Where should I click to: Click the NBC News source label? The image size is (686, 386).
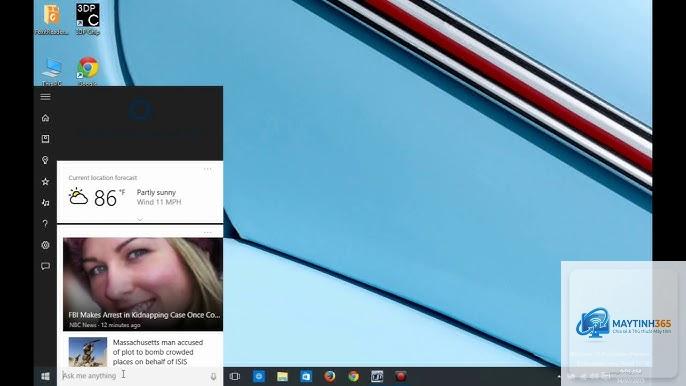coord(83,325)
